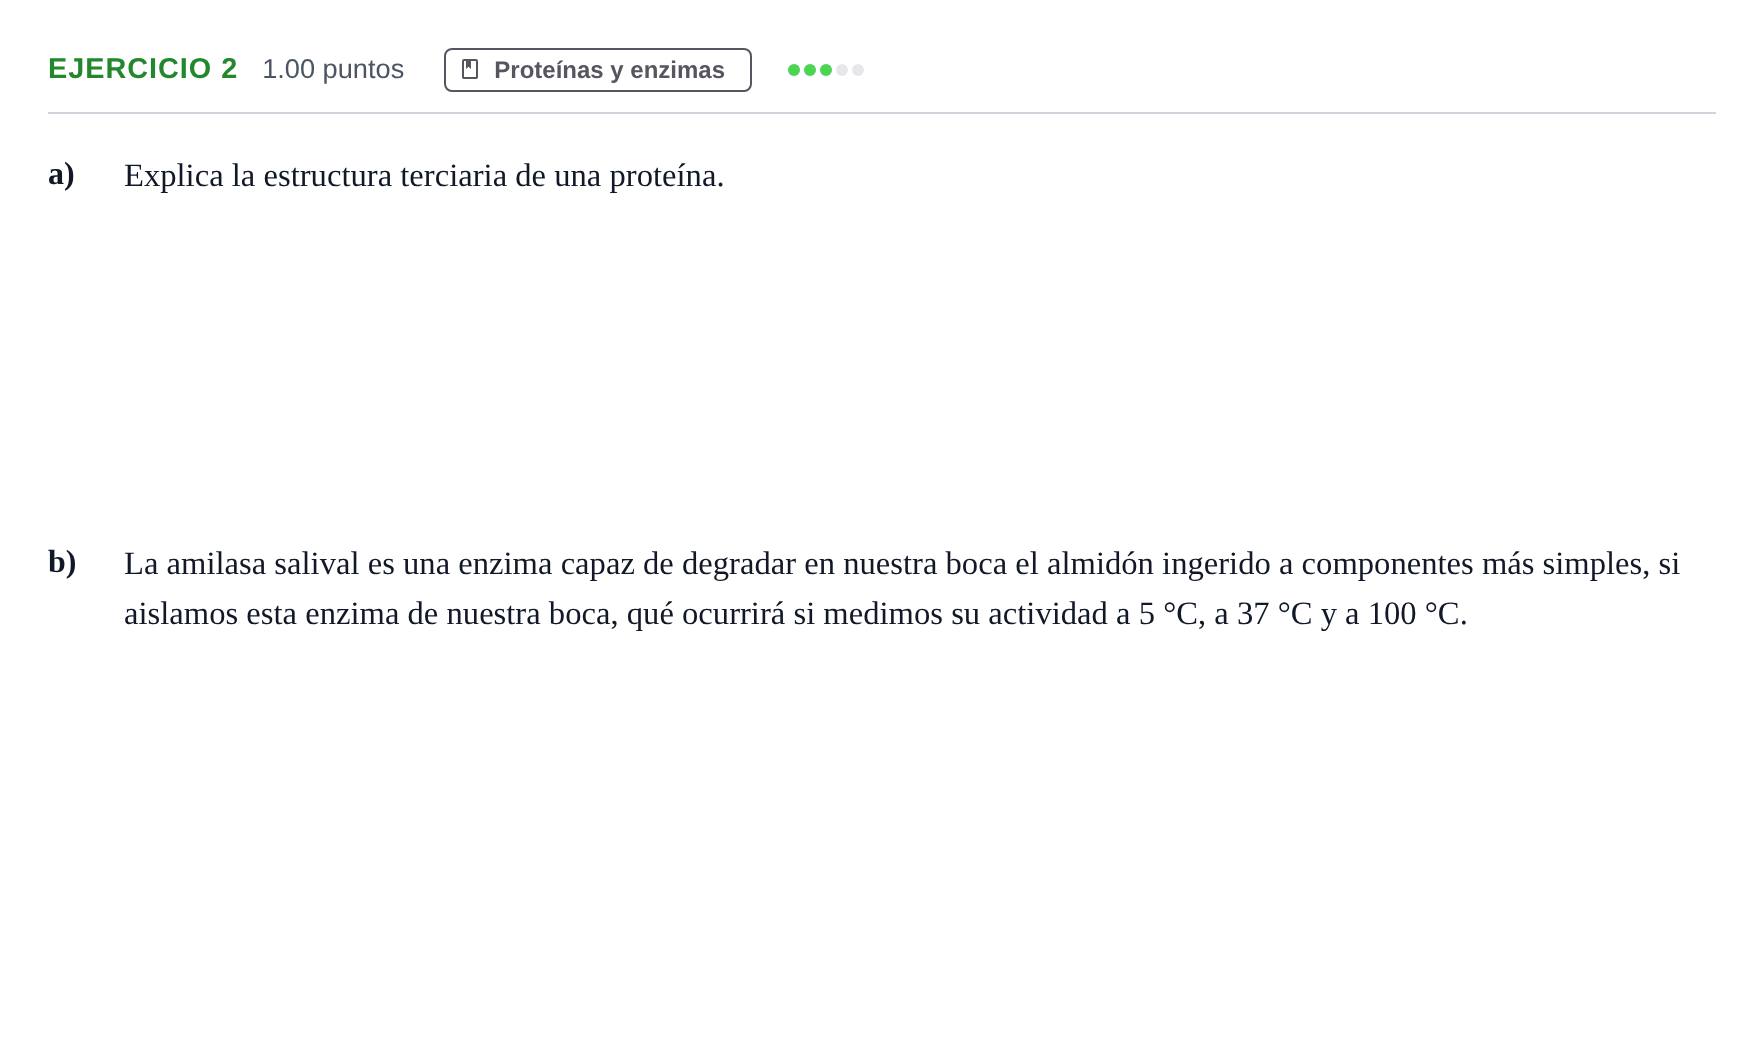Select the third green difficulty dot
This screenshot has height=1044, width=1764.
click(x=826, y=70)
